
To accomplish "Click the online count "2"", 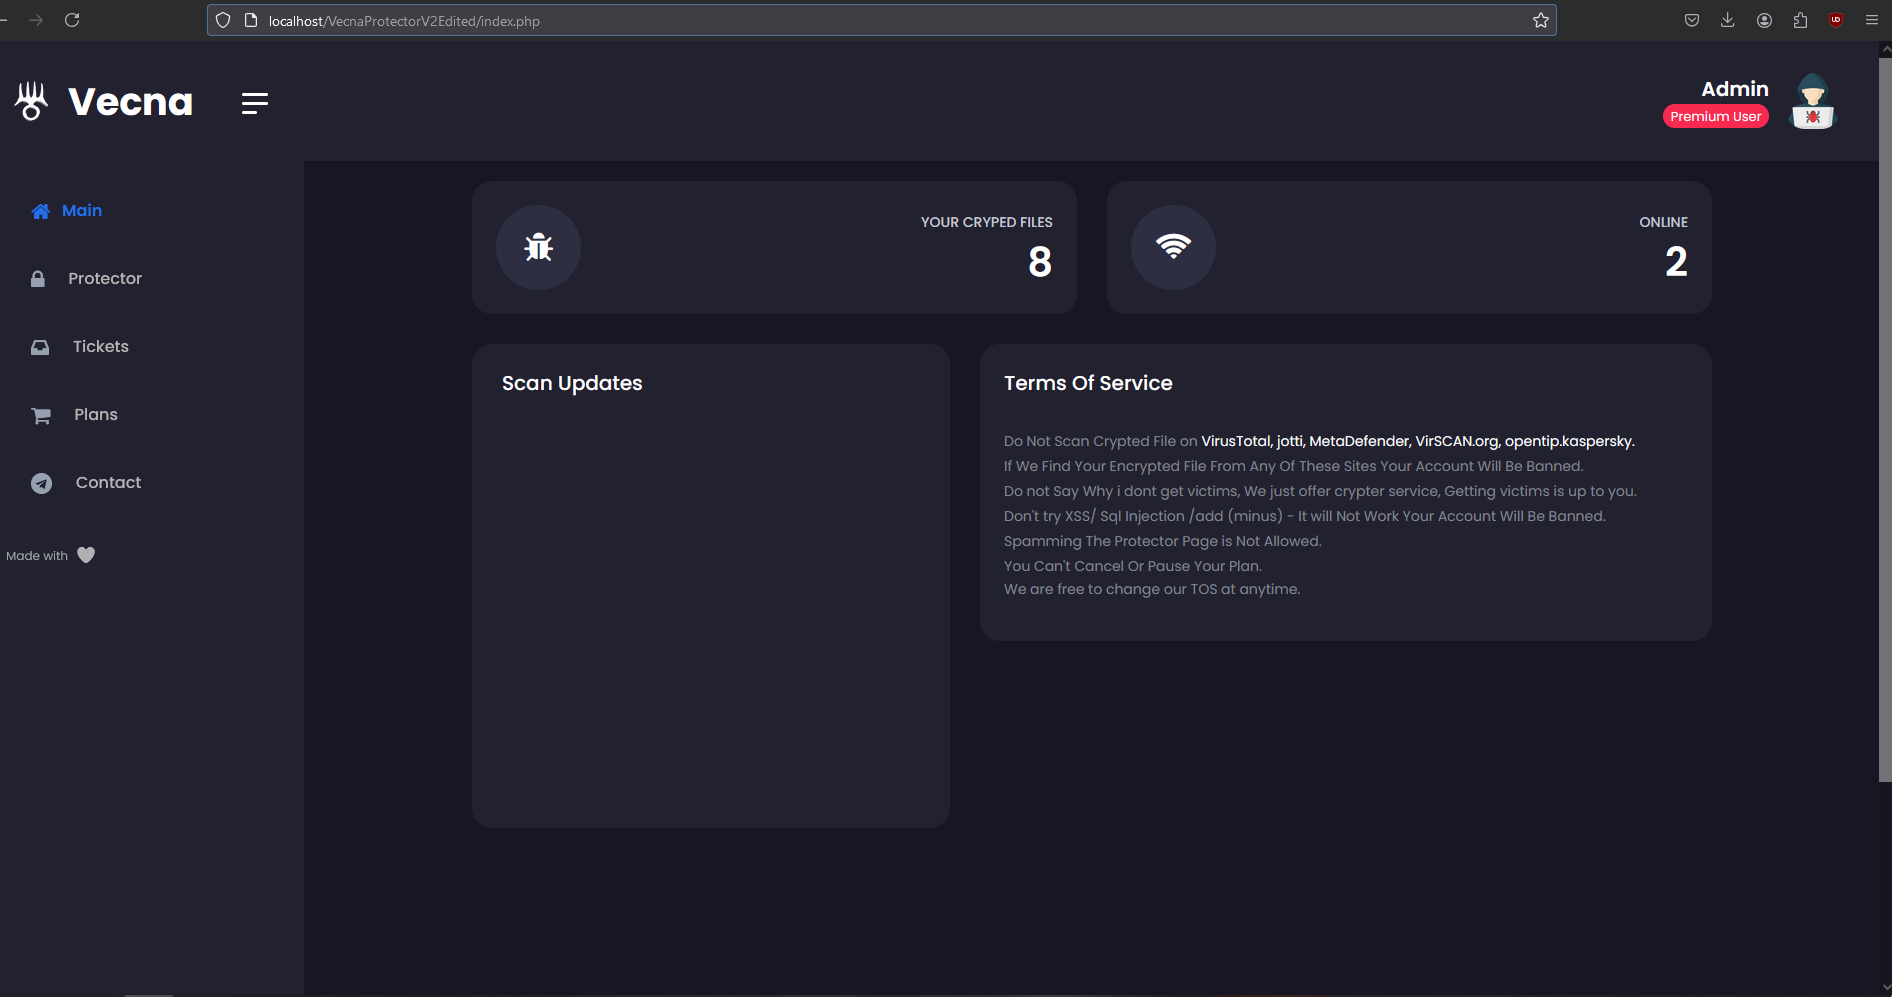I will pos(1676,262).
